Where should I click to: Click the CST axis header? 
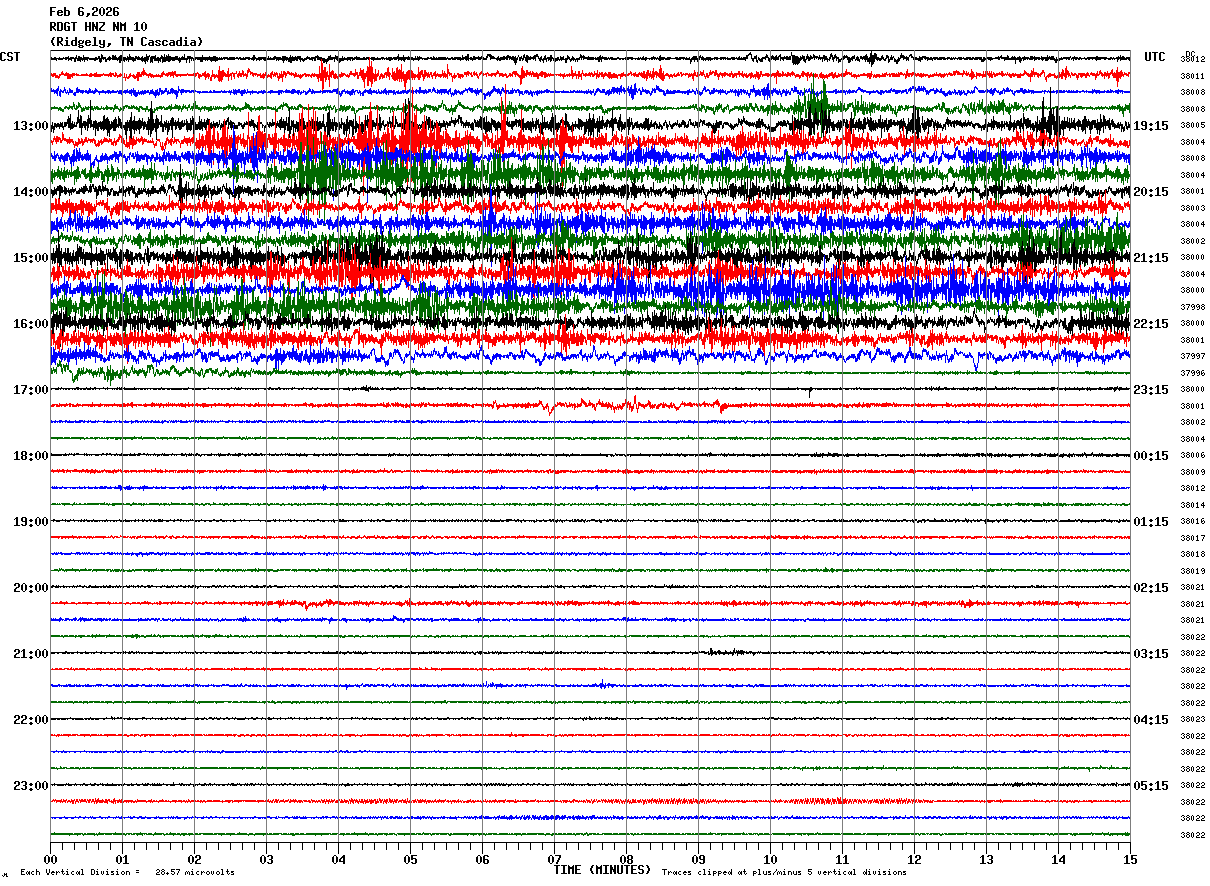pos(10,57)
